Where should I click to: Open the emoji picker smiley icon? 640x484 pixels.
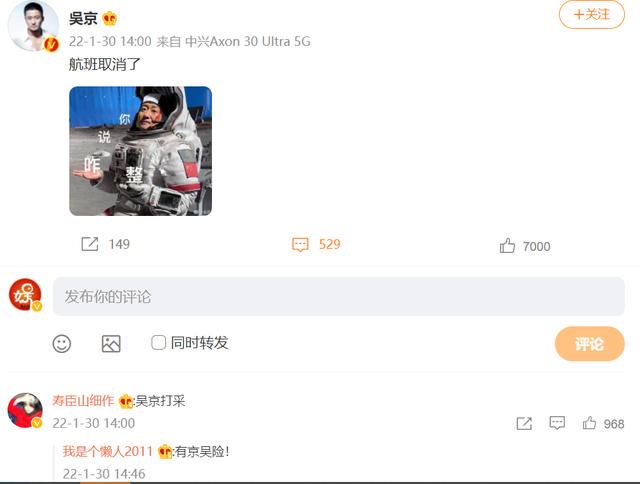62,344
